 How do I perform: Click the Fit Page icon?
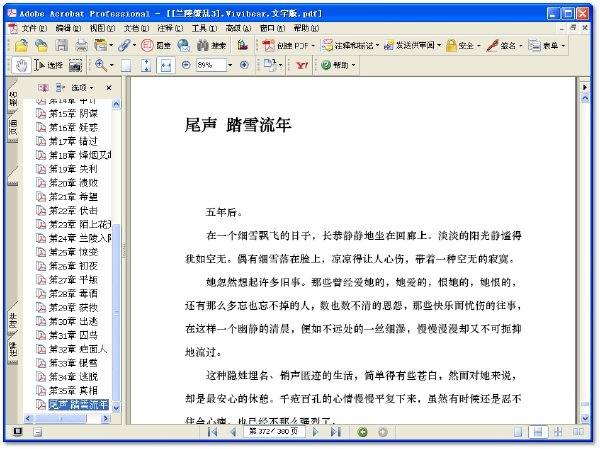click(146, 66)
